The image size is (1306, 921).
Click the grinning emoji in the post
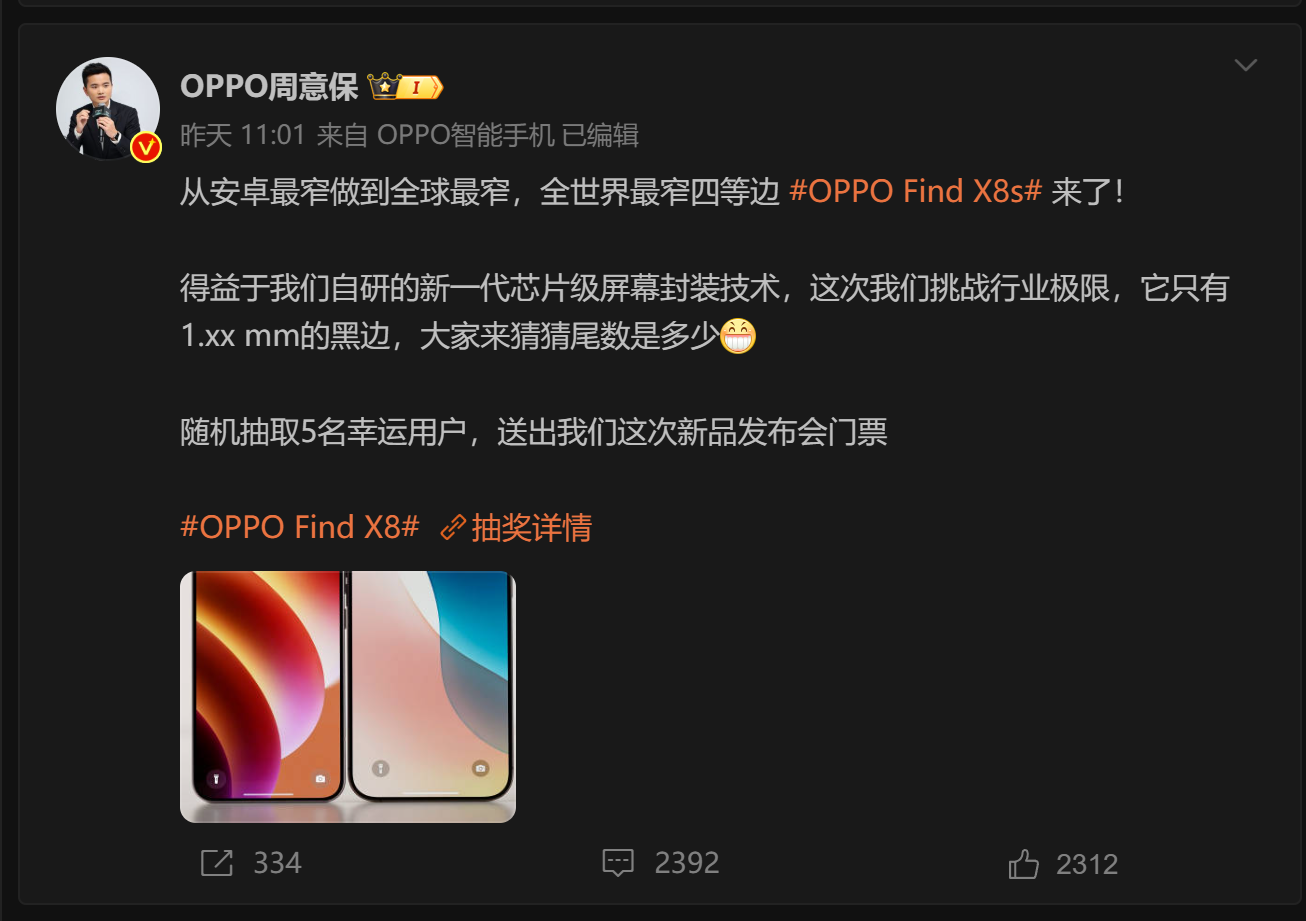(x=738, y=336)
